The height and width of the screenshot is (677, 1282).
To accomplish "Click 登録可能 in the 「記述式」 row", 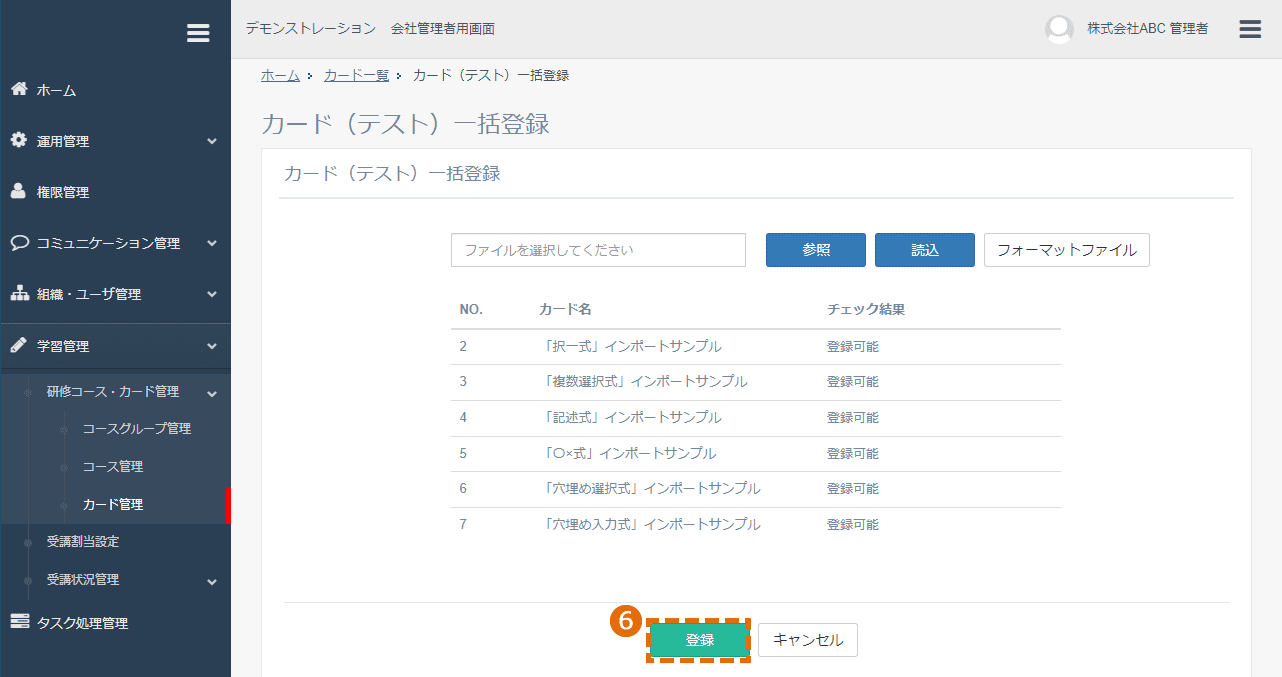I will 853,417.
